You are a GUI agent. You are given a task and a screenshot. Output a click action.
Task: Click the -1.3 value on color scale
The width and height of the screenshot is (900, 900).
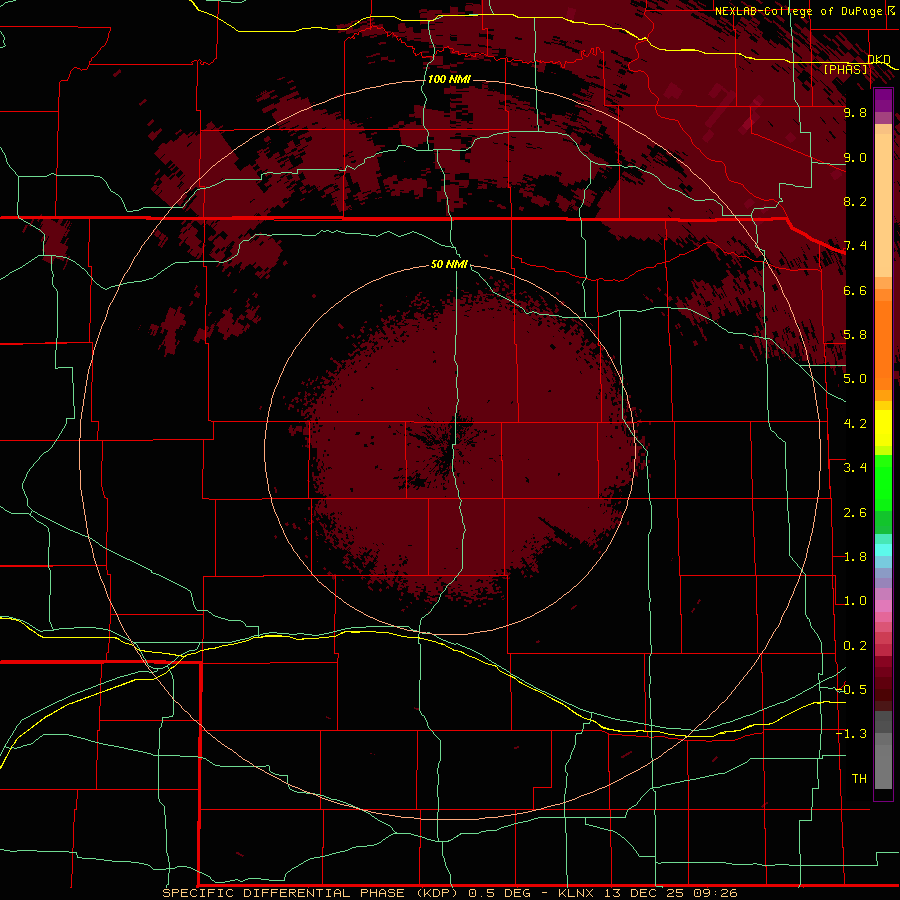coord(851,734)
